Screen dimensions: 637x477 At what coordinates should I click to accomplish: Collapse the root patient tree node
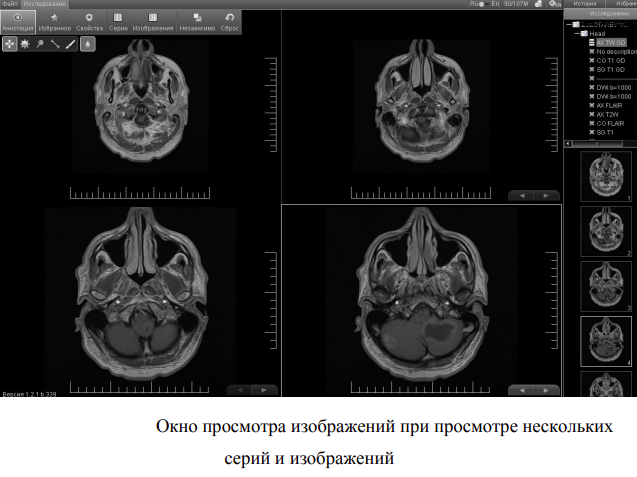[570, 24]
